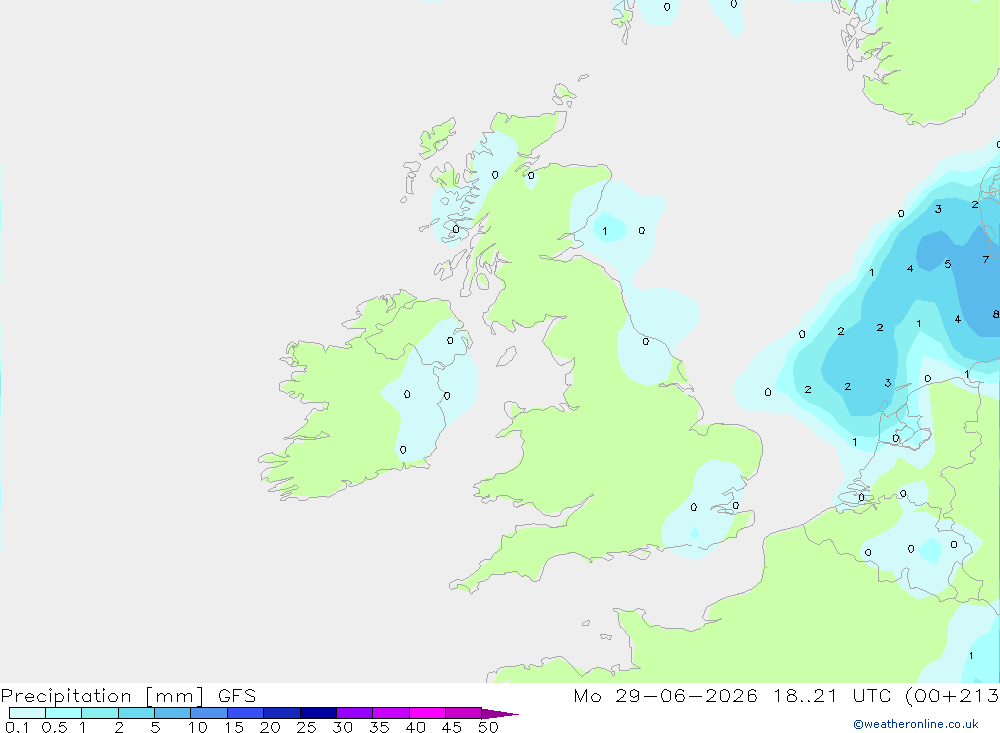The image size is (1000, 733).
Task: Click the '50' legend scale label
Action: [488, 727]
